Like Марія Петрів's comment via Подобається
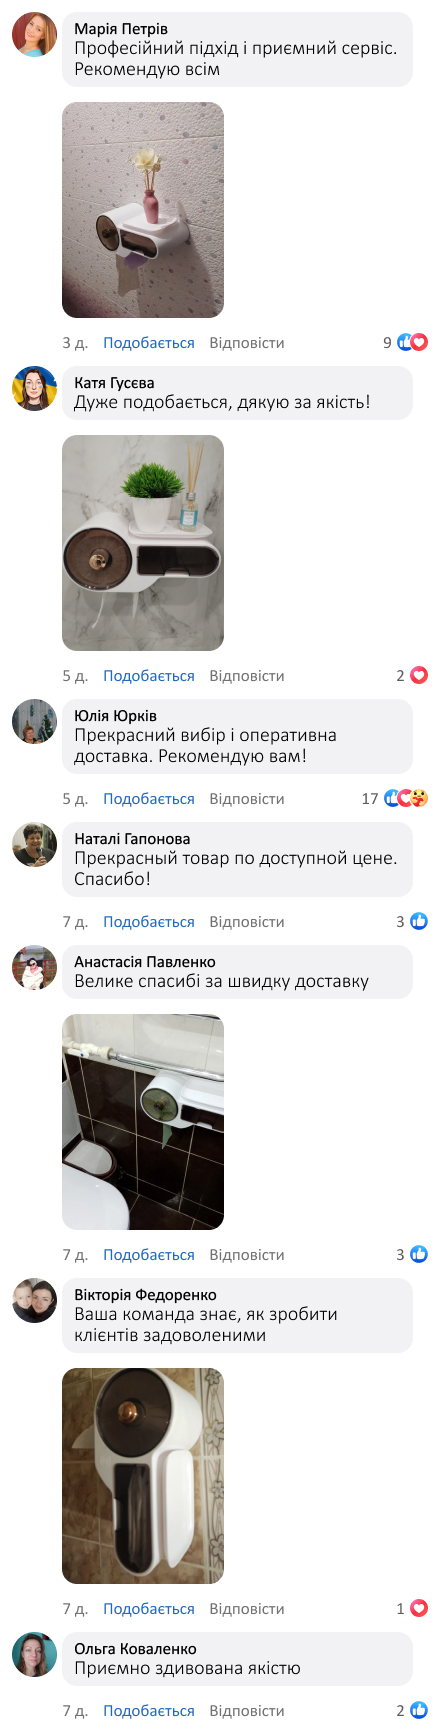This screenshot has width=440, height=1734. coord(149,343)
